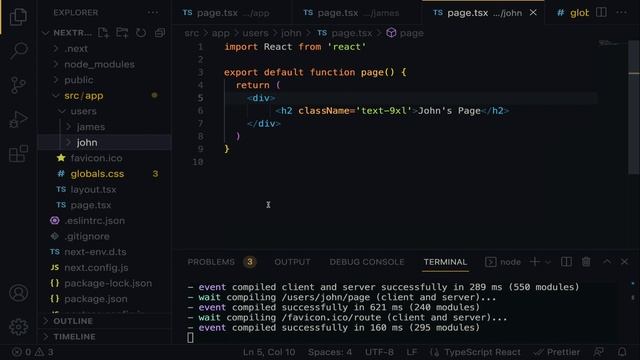Expand the TIMELINE section
This screenshot has width=640, height=360.
coord(104,337)
